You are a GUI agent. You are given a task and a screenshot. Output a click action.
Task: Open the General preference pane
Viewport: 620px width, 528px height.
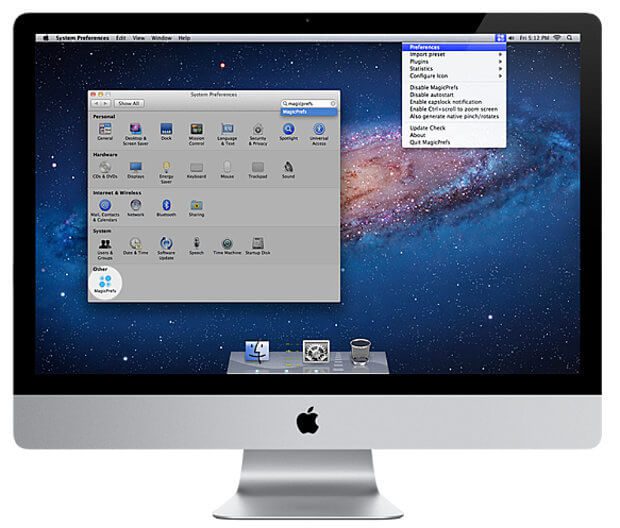105,132
